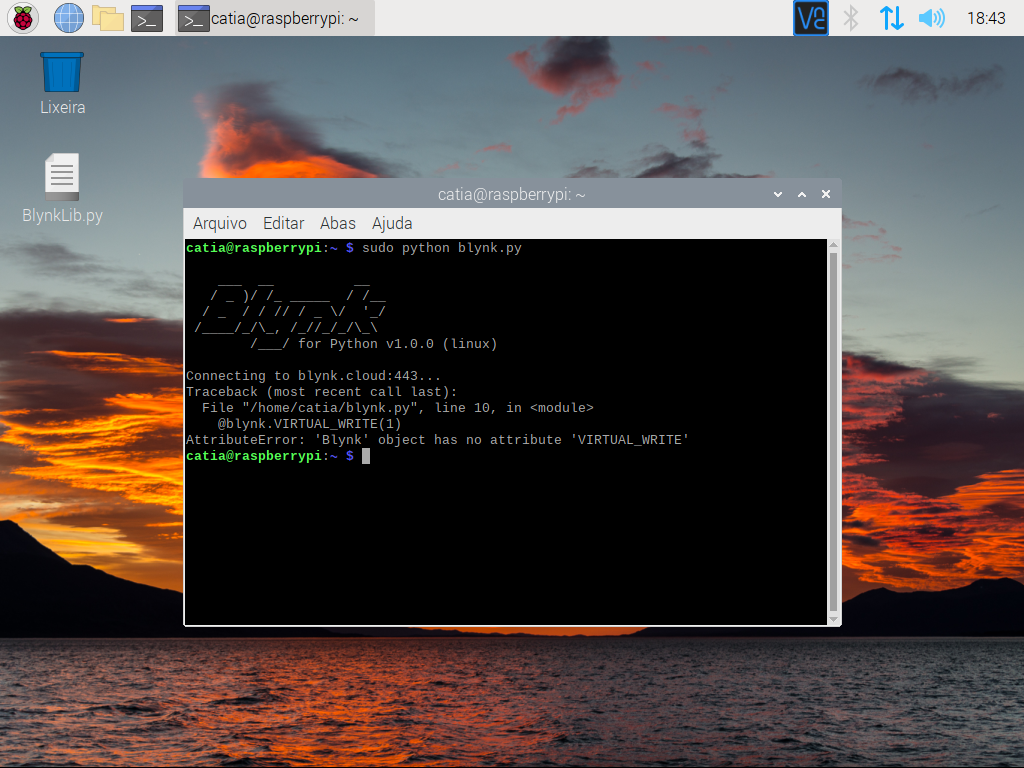Click the clock showing 18:43

[986, 18]
